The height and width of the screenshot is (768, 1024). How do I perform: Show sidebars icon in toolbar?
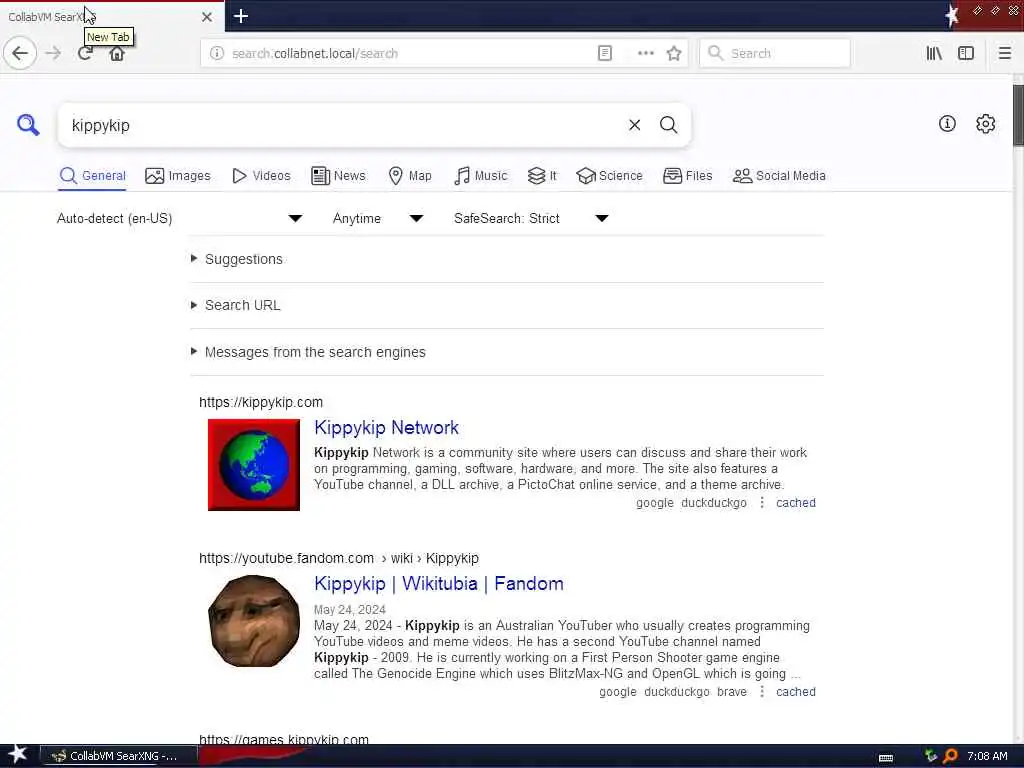point(966,53)
